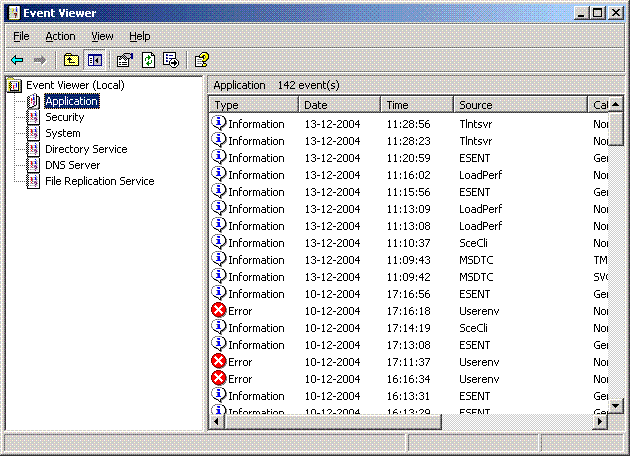Screen dimensions: 630x456
Task: Click the Help toolbar icon
Action: (x=201, y=60)
